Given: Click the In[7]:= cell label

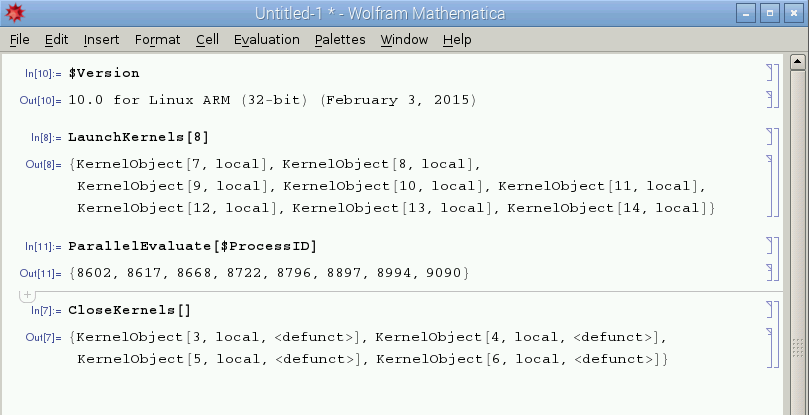Looking at the screenshot, I should point(46,311).
